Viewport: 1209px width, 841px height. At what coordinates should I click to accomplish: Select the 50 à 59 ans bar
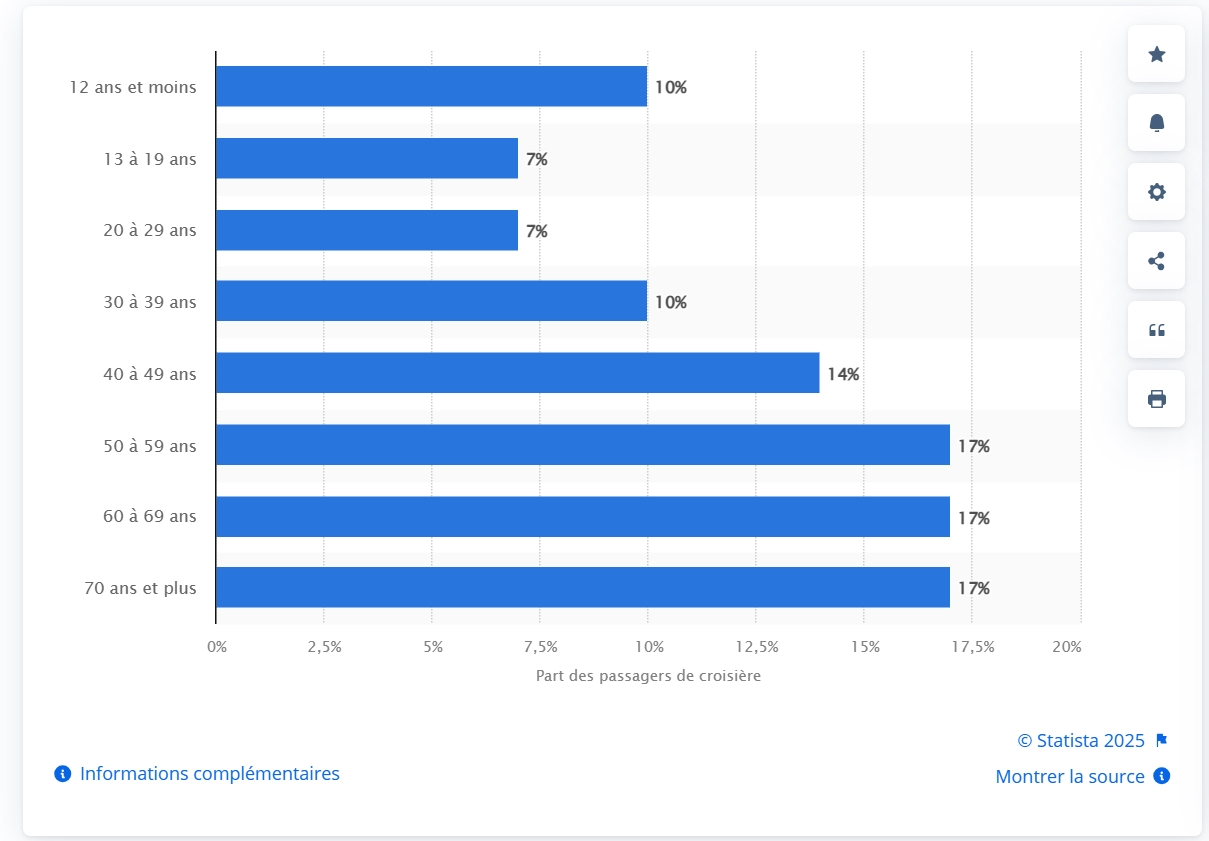point(582,445)
